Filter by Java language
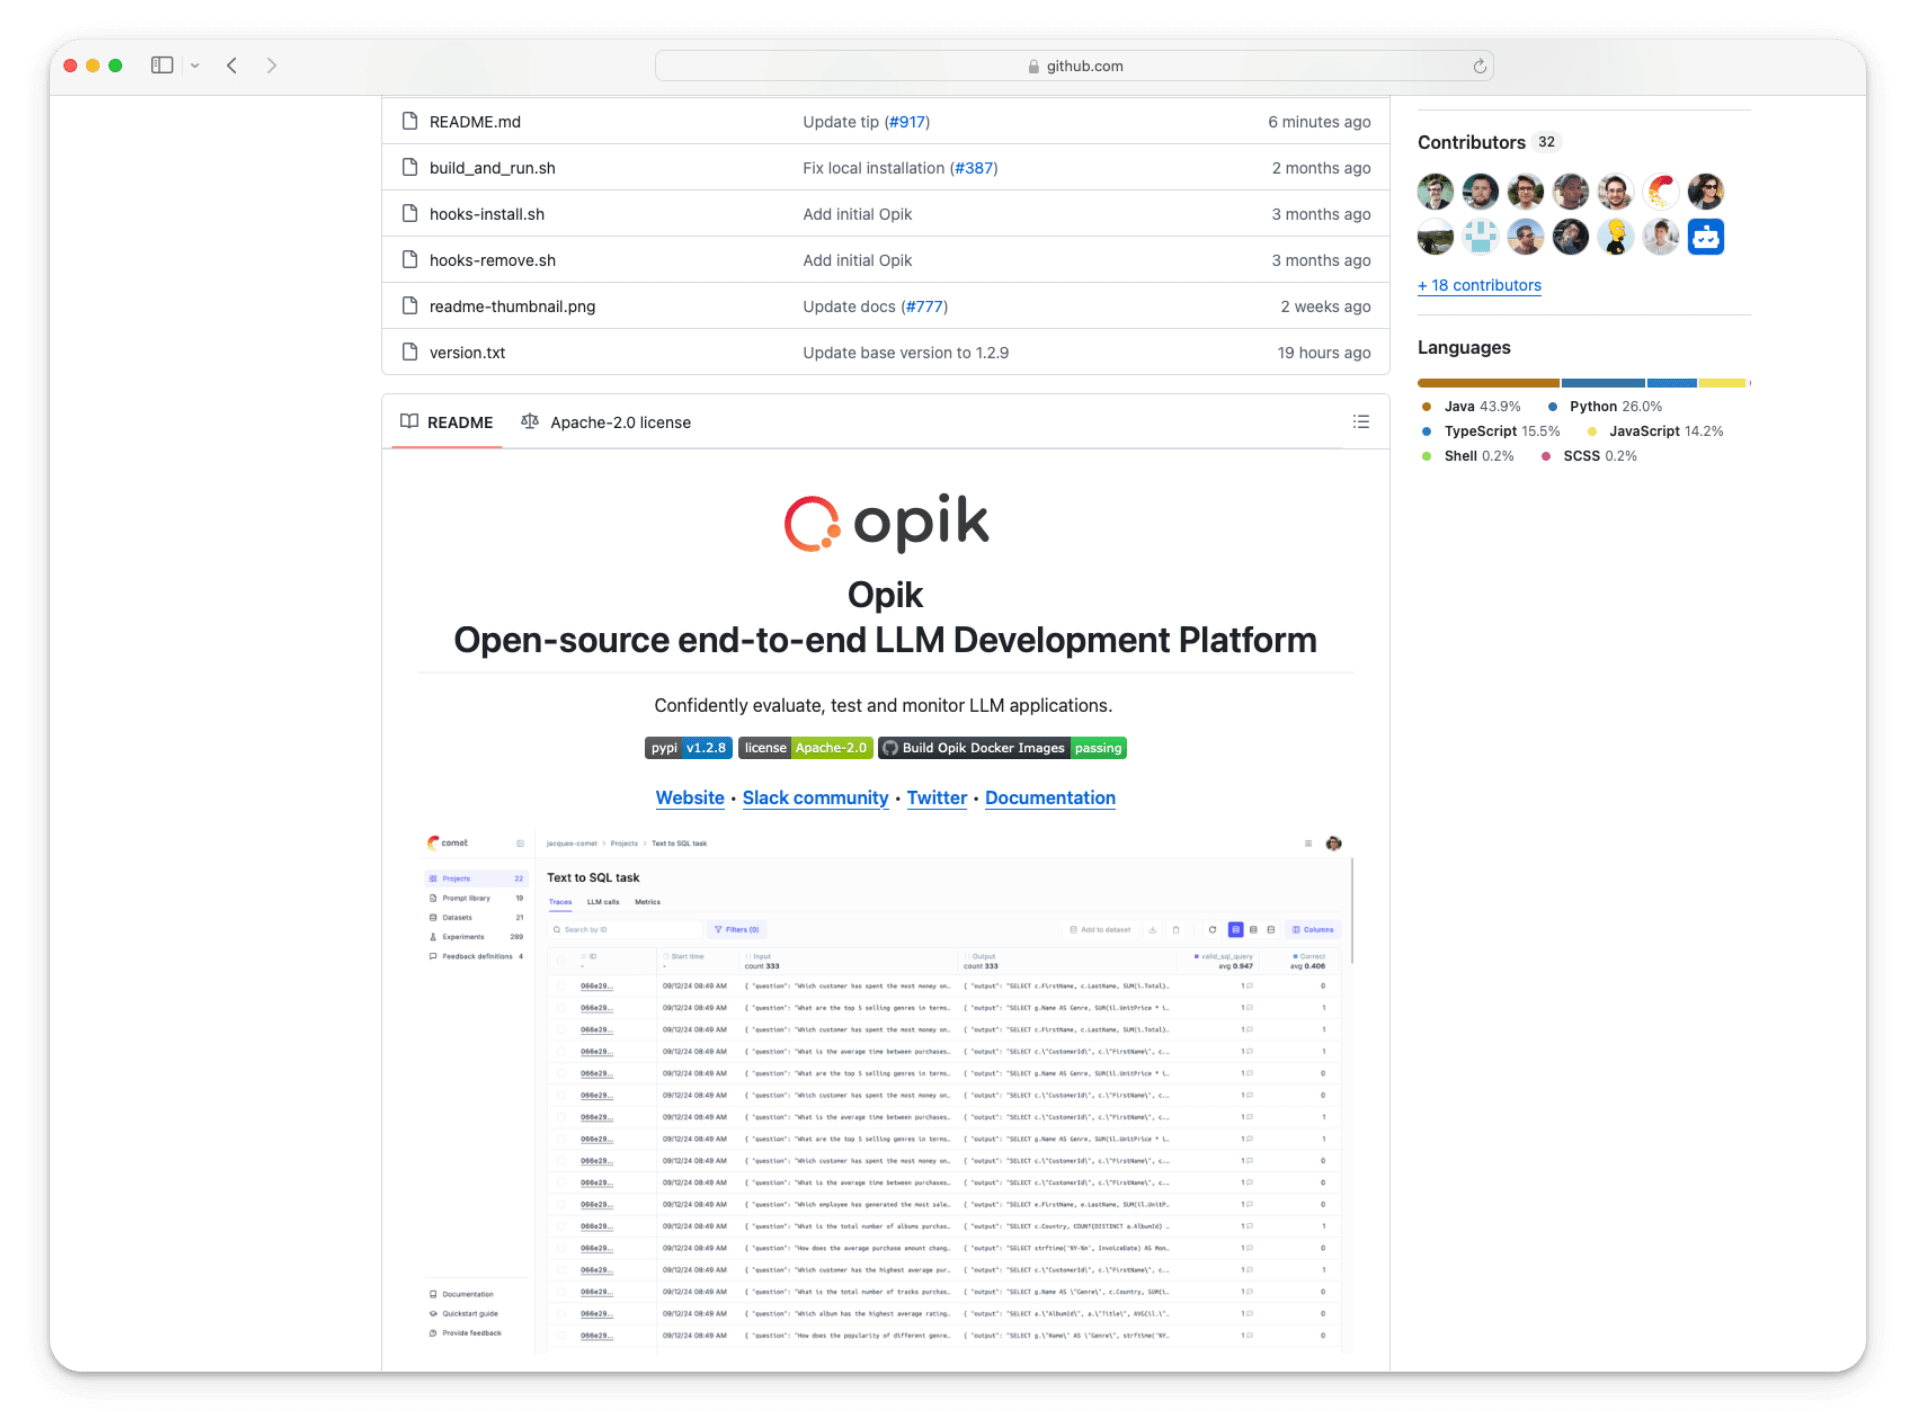This screenshot has width=1916, height=1412. [1470, 407]
